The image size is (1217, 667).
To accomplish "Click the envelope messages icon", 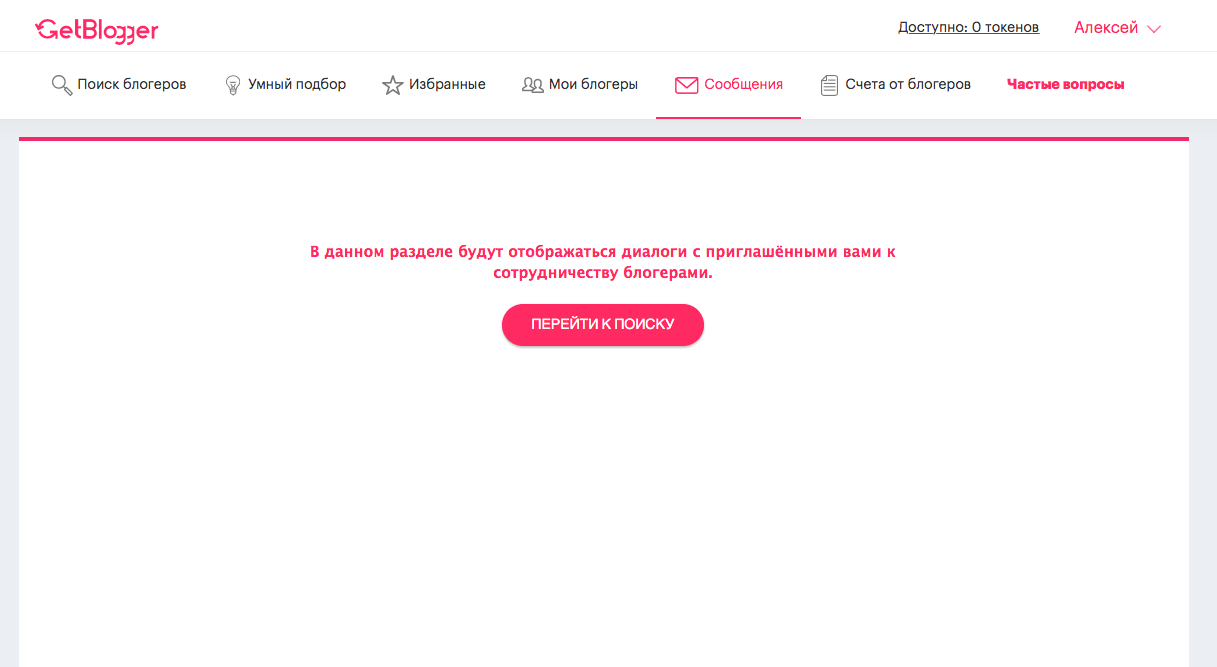I will coord(686,85).
